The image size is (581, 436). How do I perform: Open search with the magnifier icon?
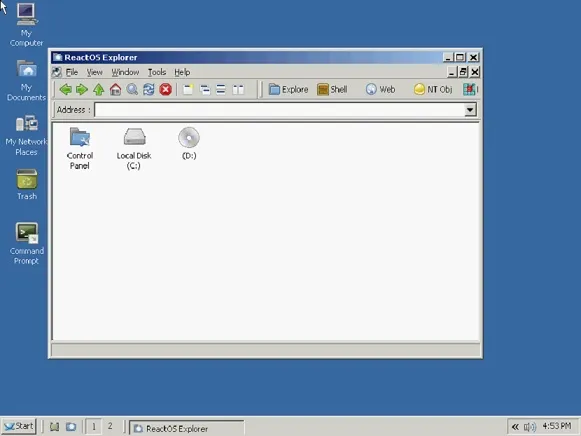tap(132, 89)
